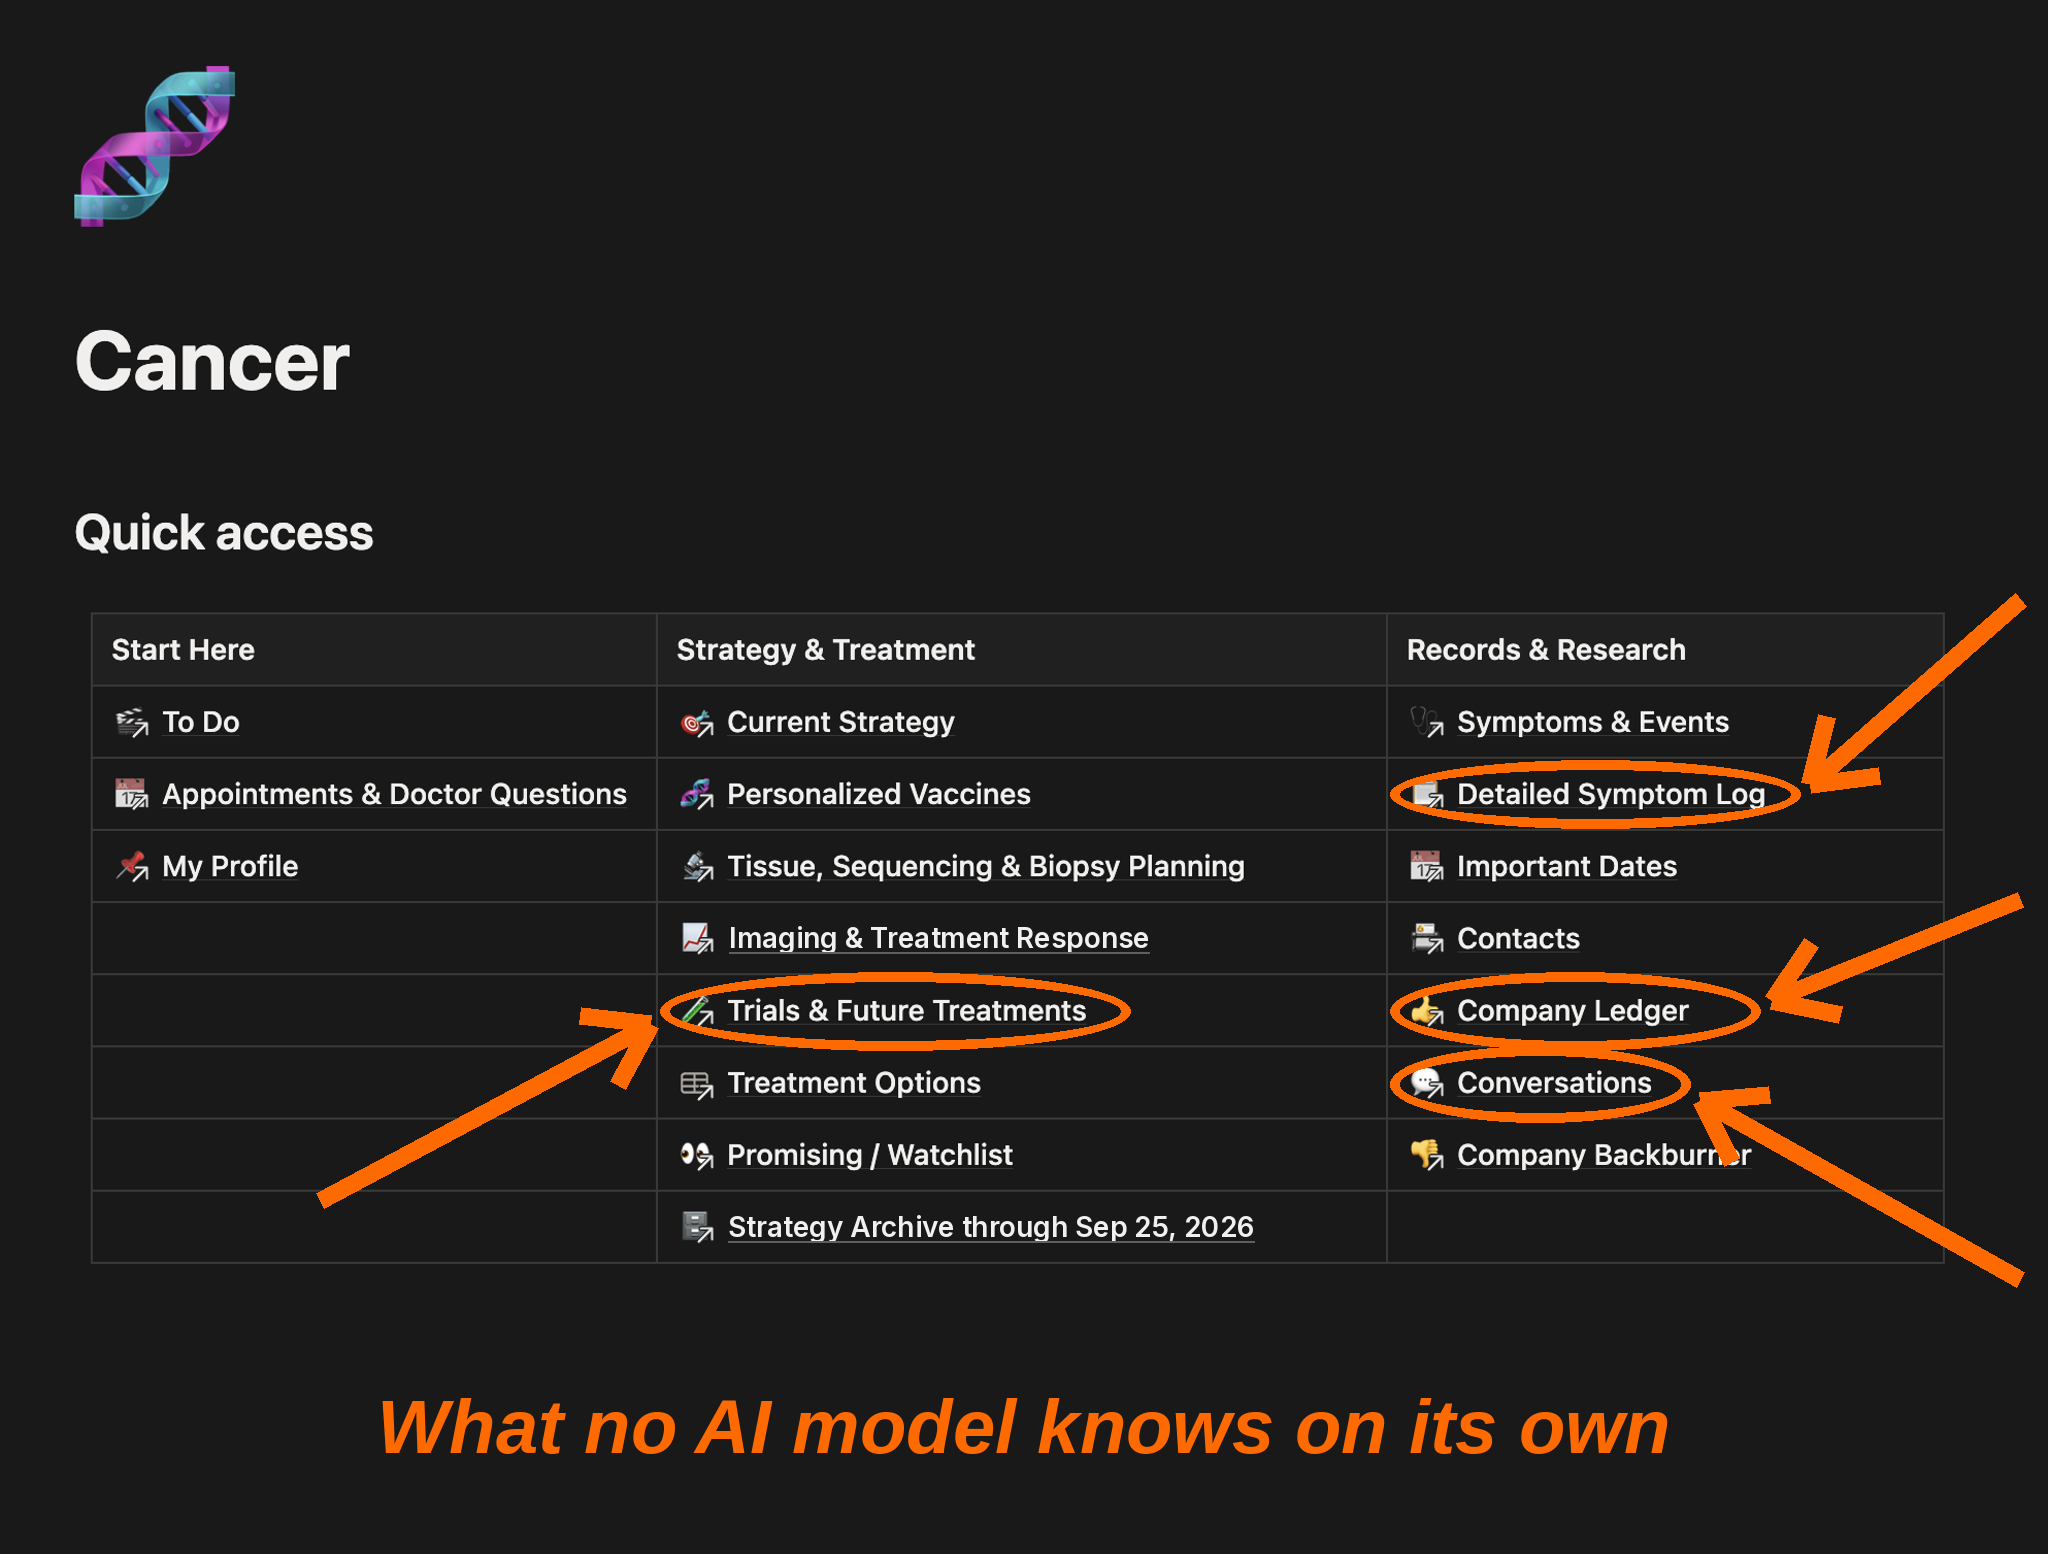This screenshot has width=2048, height=1554.
Task: Open the Important Dates page
Action: click(x=1566, y=866)
